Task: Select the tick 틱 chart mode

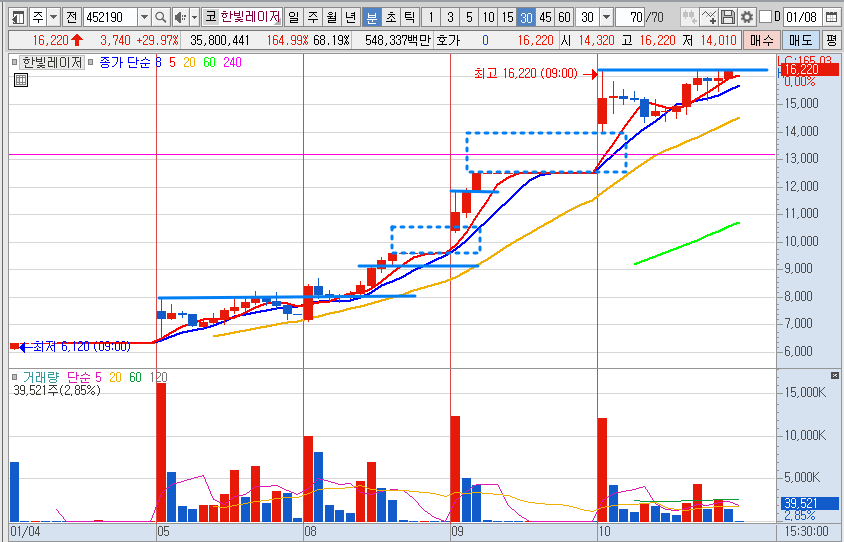Action: 410,17
